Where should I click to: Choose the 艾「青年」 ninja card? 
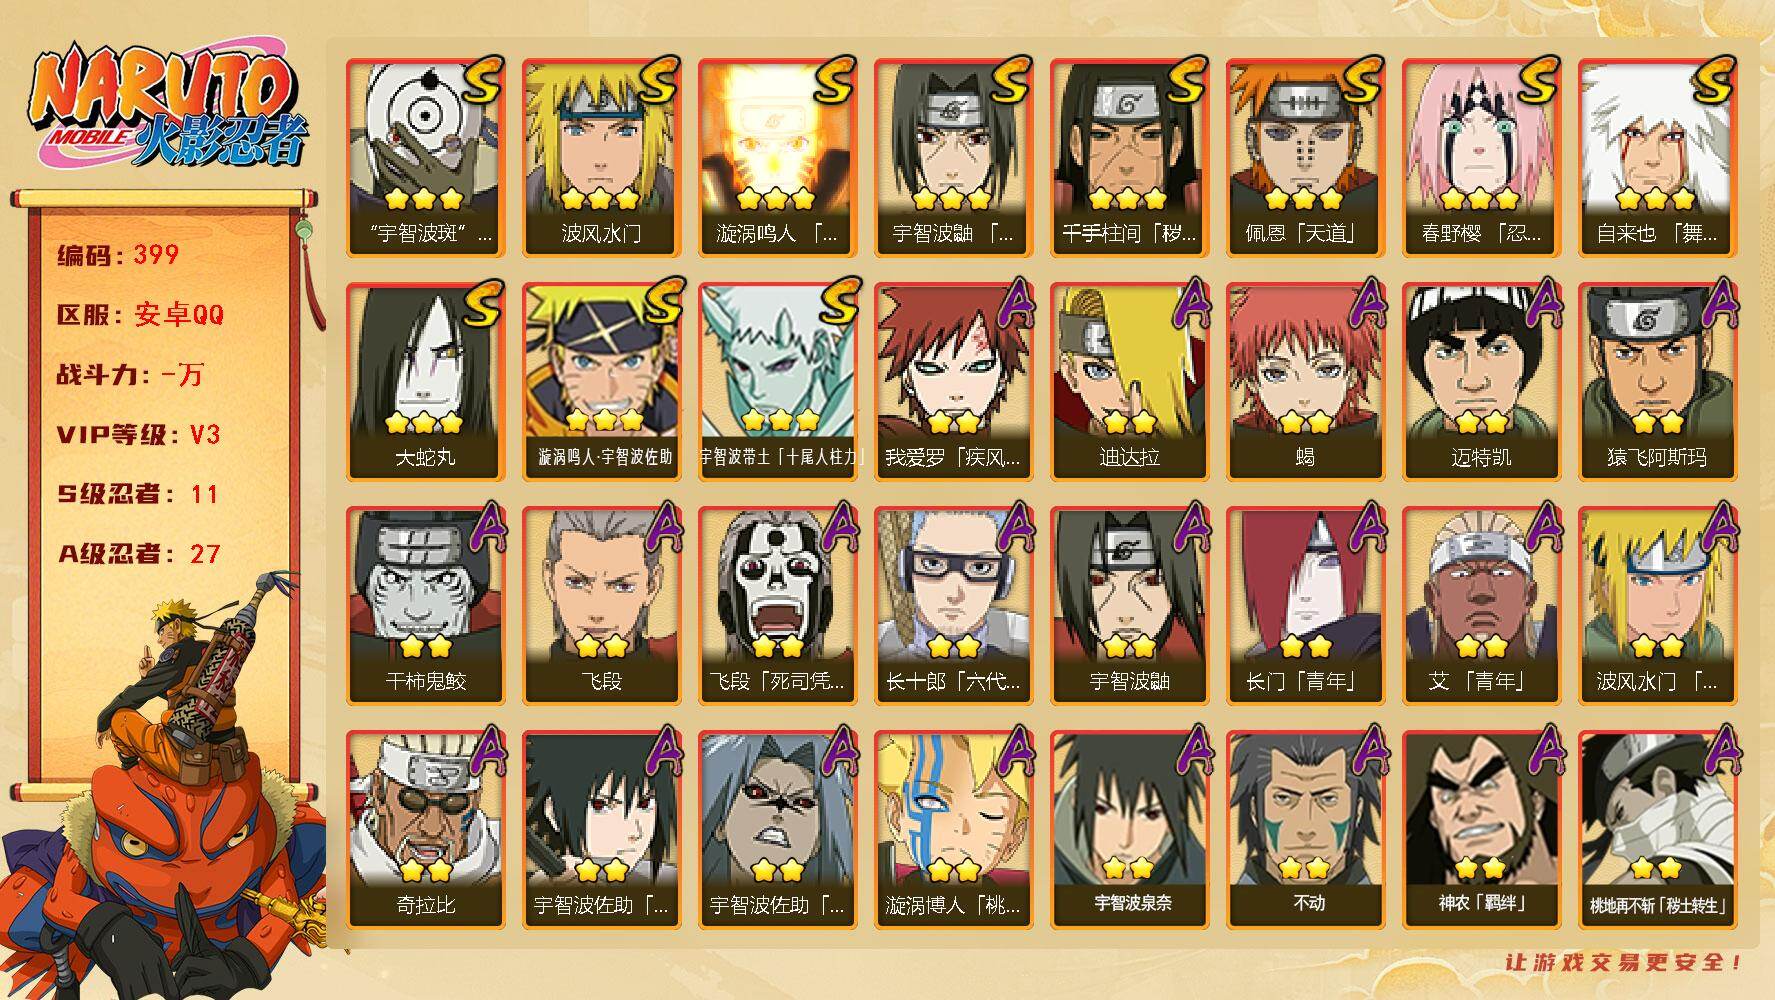pyautogui.click(x=1482, y=606)
